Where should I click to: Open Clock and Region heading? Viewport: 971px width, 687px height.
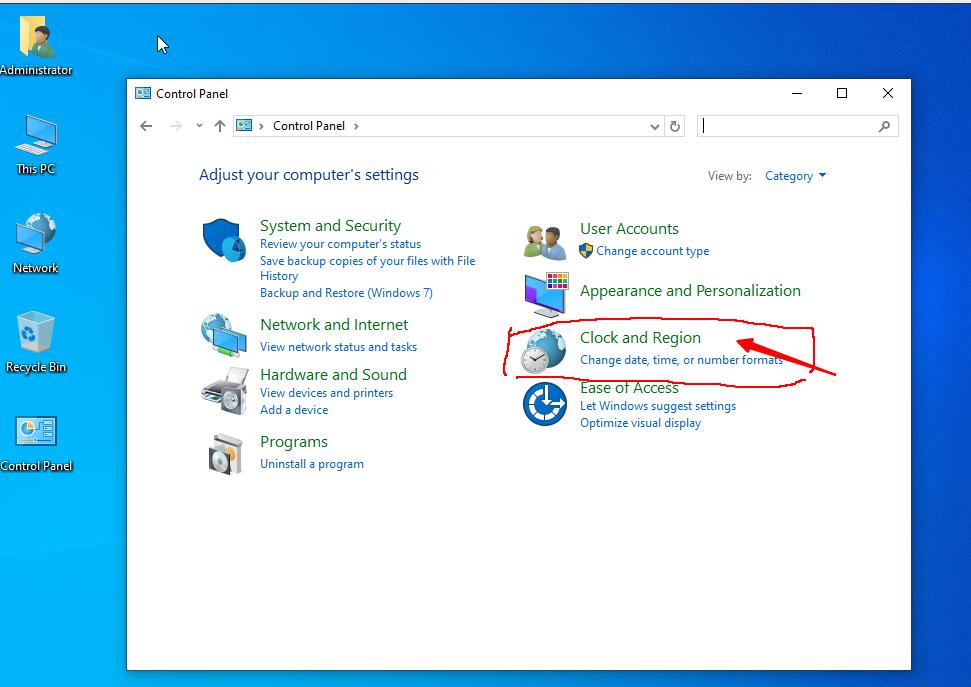[x=640, y=338]
